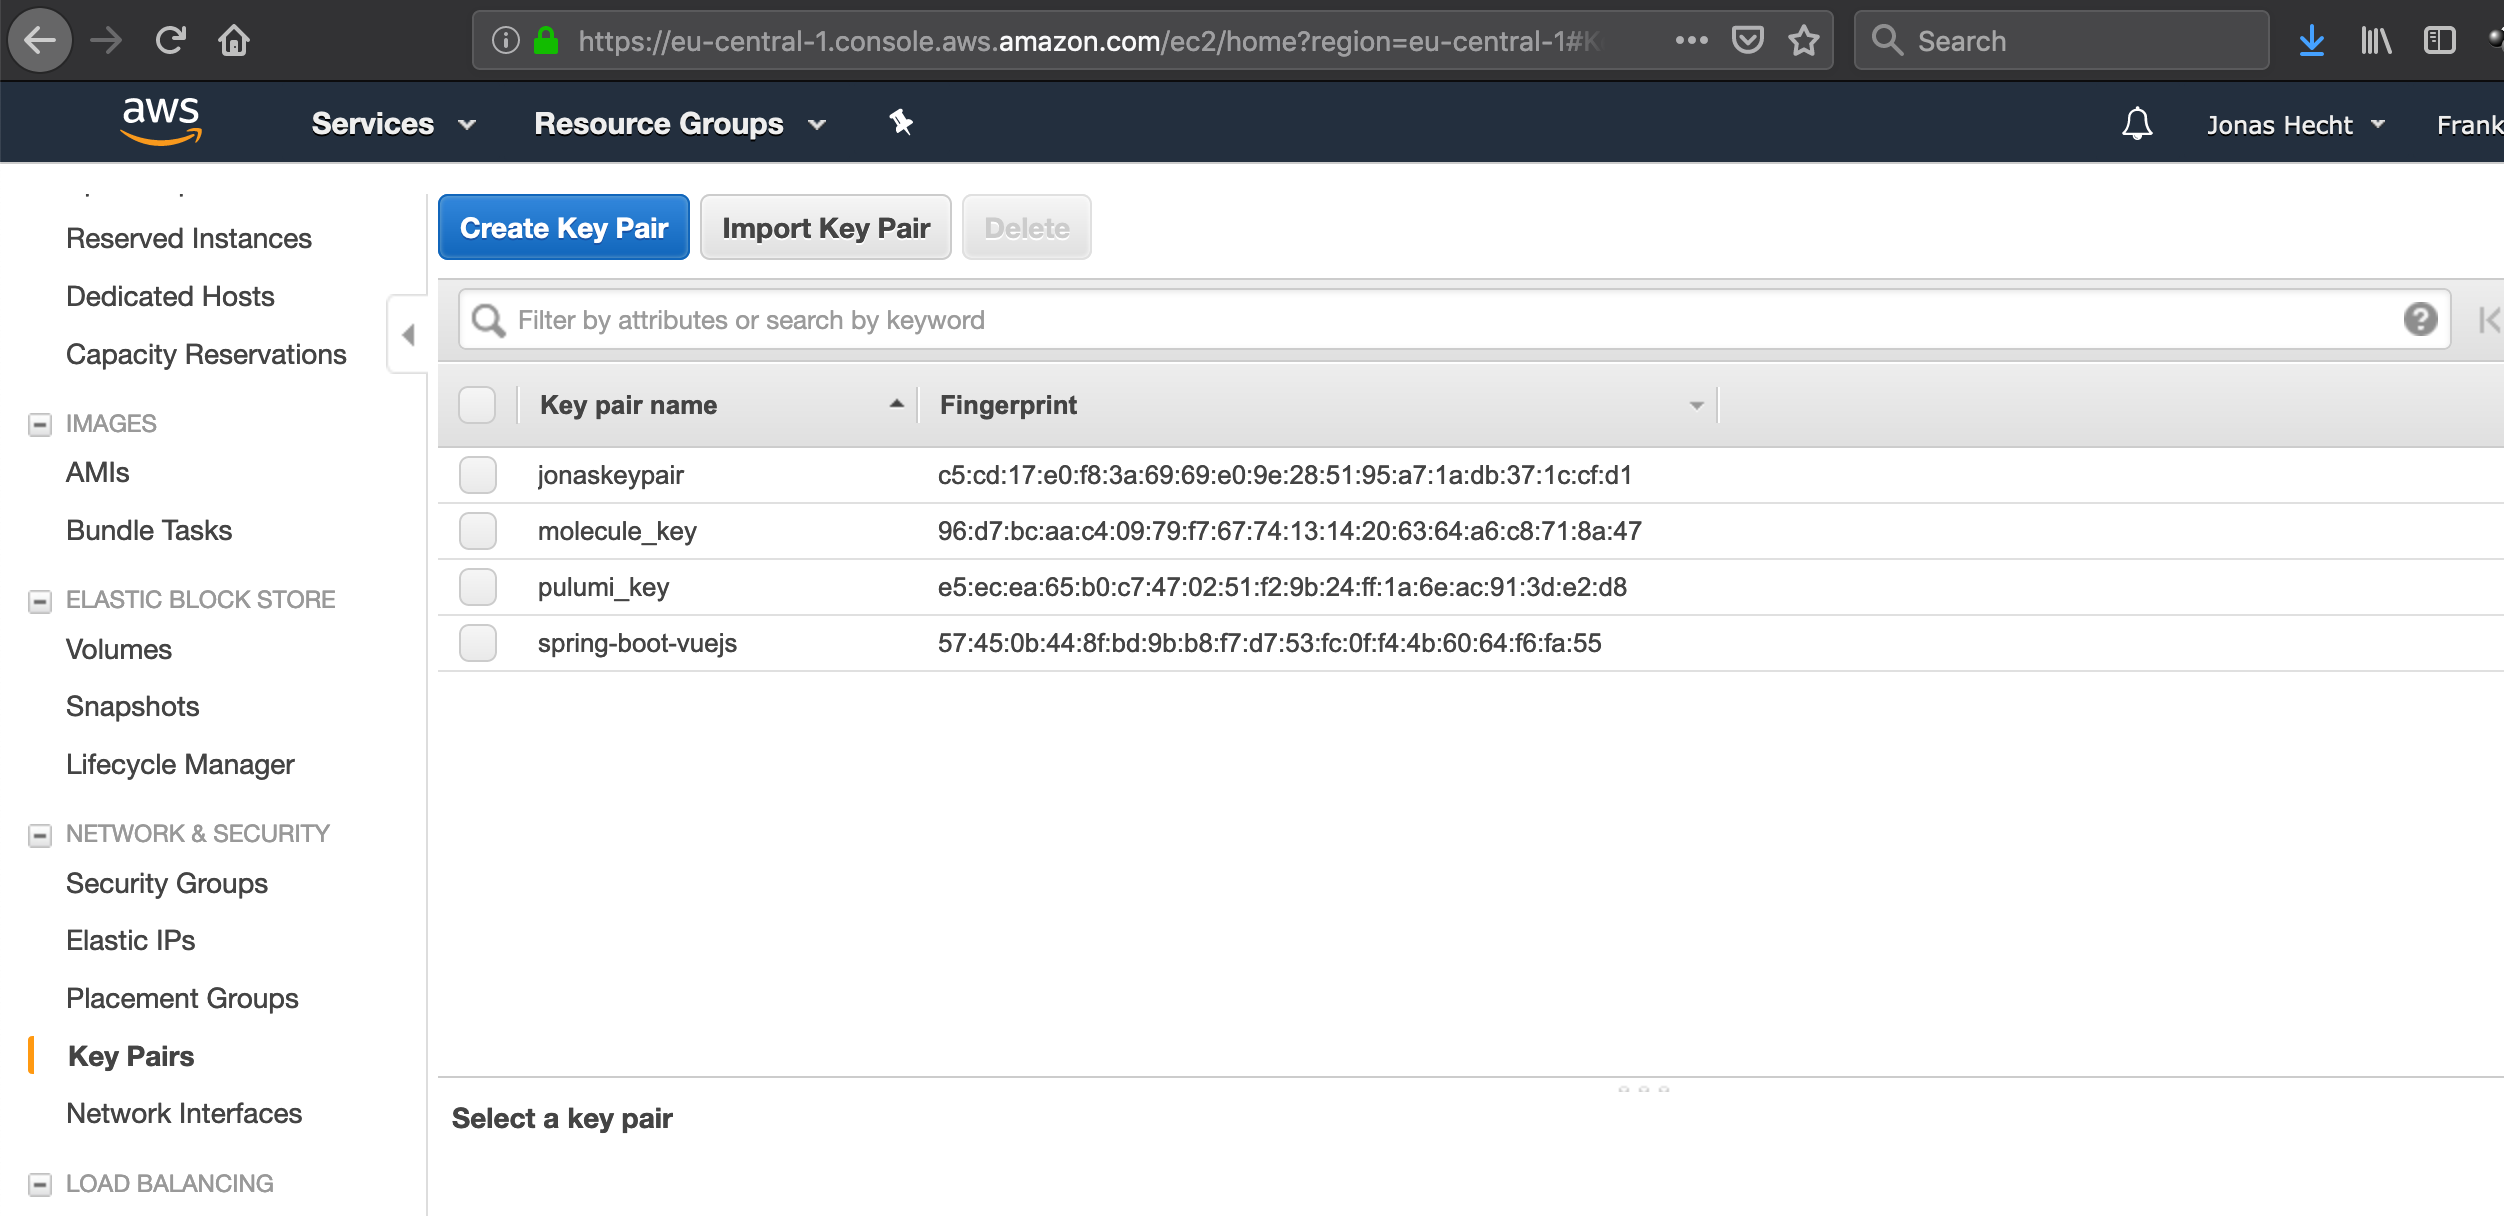This screenshot has width=2504, height=1216.
Task: Bookmark this page with the star icon
Action: pos(1804,41)
